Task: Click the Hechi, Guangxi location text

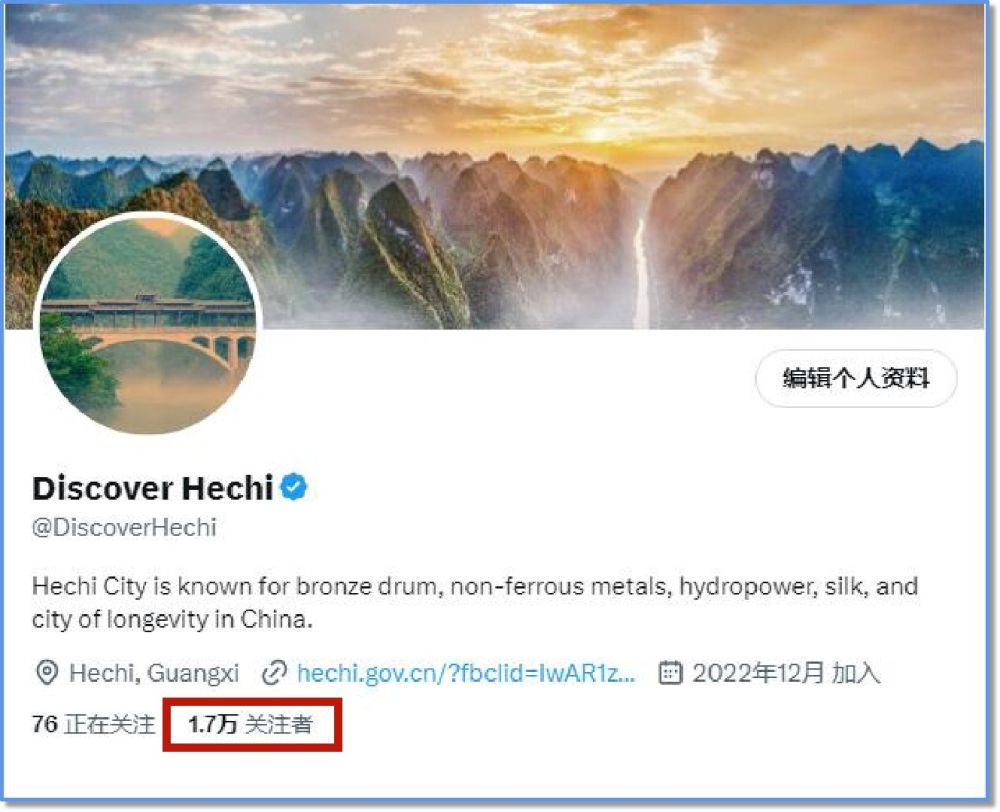Action: click(154, 673)
